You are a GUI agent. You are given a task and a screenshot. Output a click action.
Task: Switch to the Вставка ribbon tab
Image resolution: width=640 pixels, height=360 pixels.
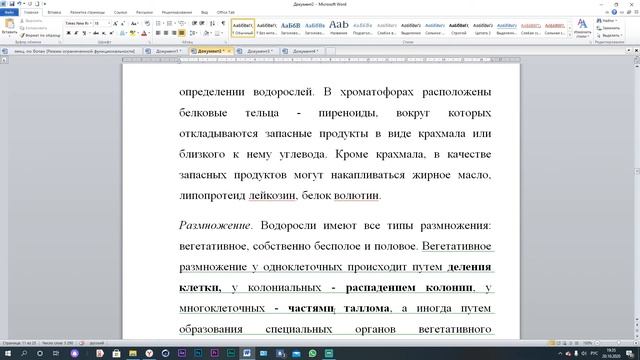tap(54, 13)
